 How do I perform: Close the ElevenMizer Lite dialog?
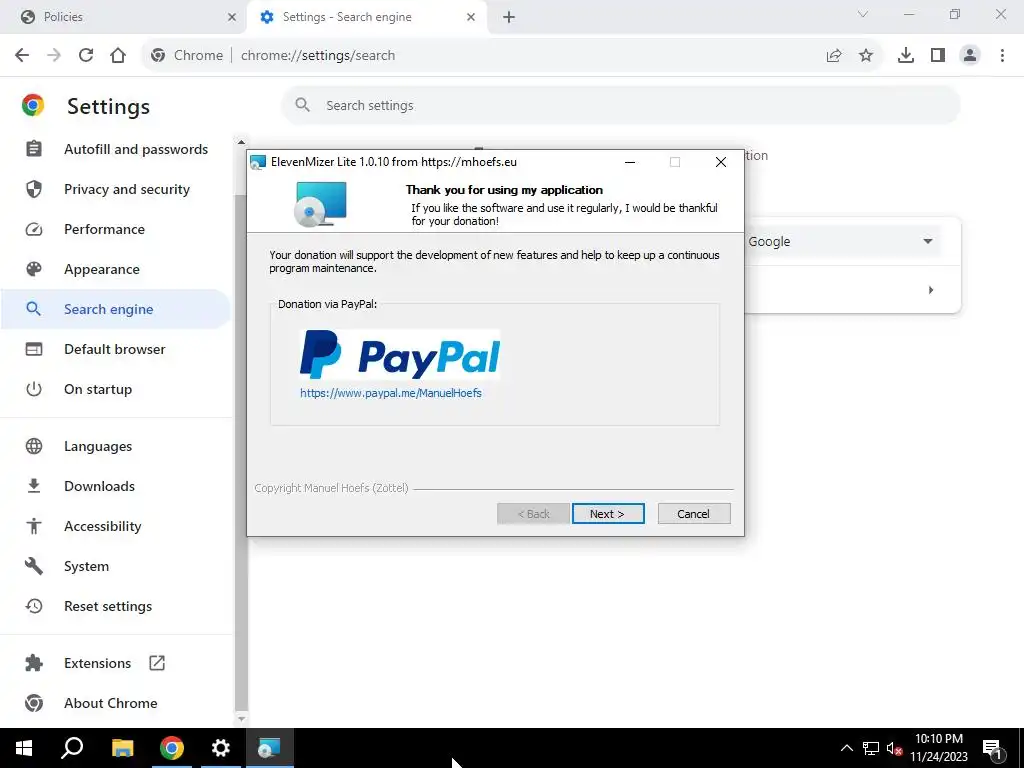721,162
